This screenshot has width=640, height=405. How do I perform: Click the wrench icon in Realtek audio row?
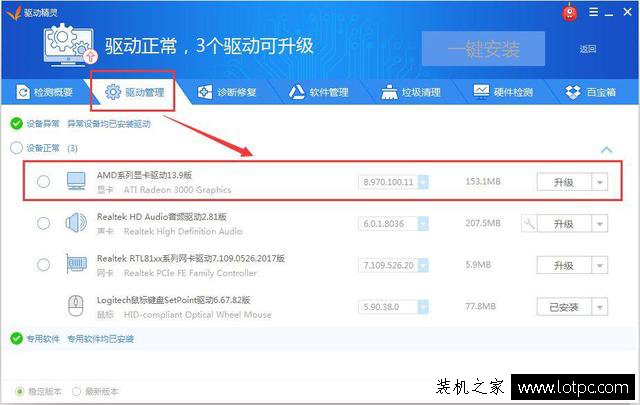[x=528, y=223]
